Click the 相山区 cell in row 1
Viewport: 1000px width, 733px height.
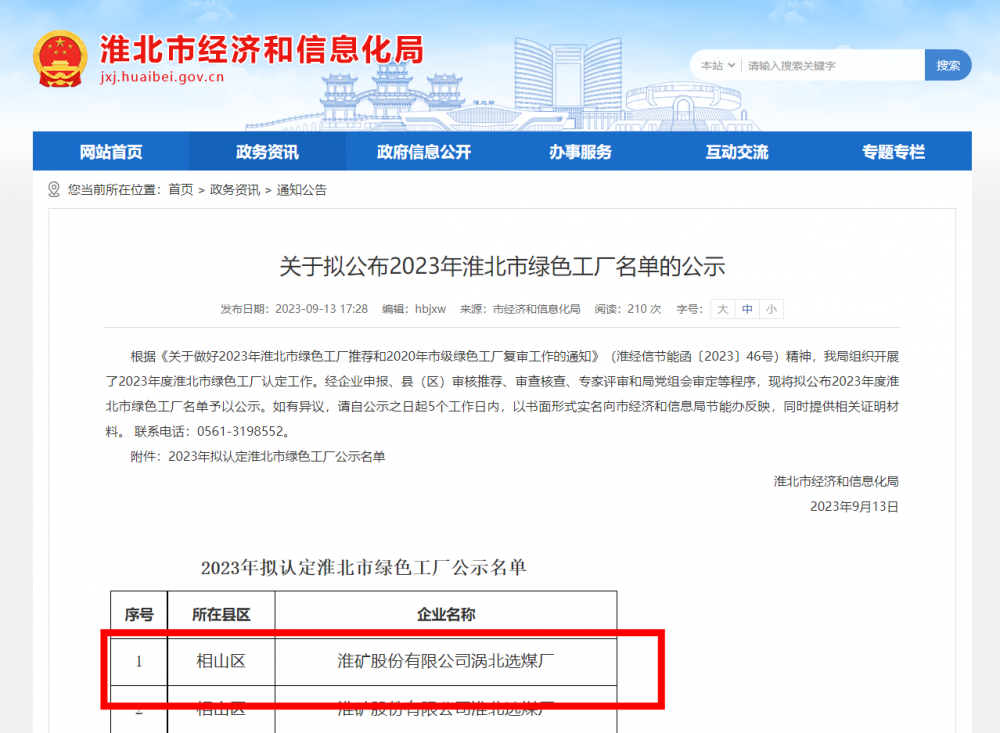[221, 661]
